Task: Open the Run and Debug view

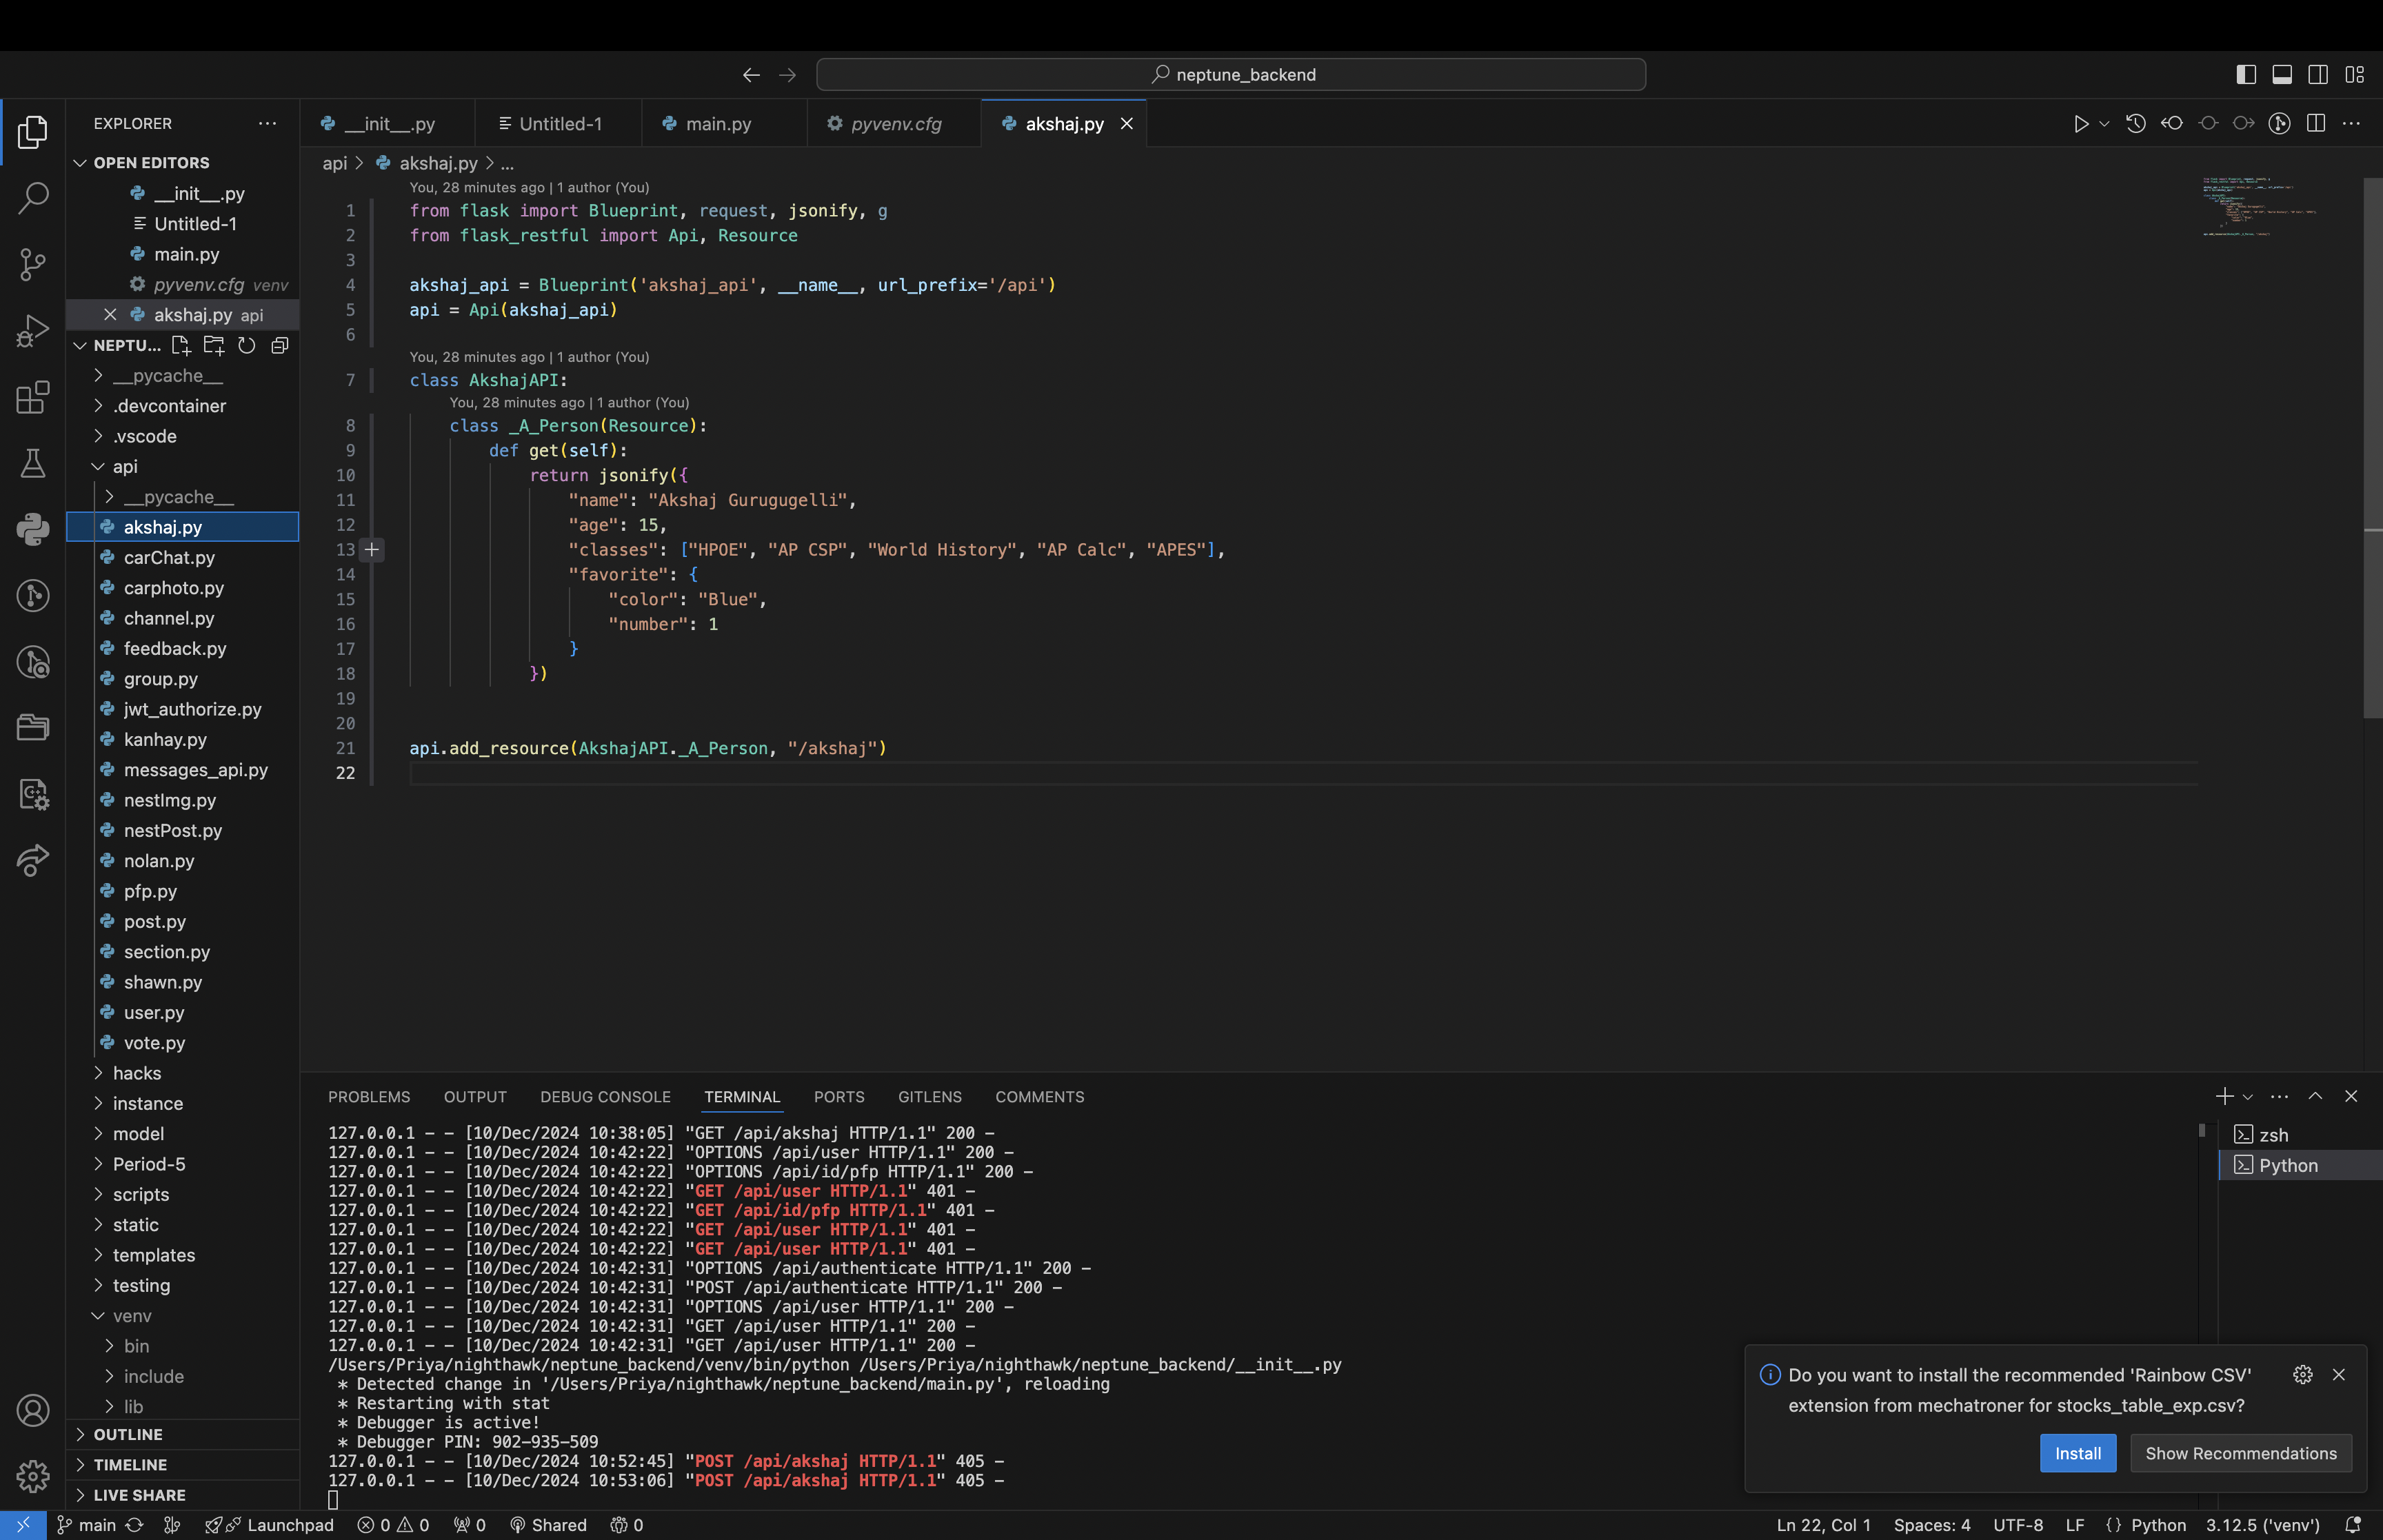Action: 33,331
